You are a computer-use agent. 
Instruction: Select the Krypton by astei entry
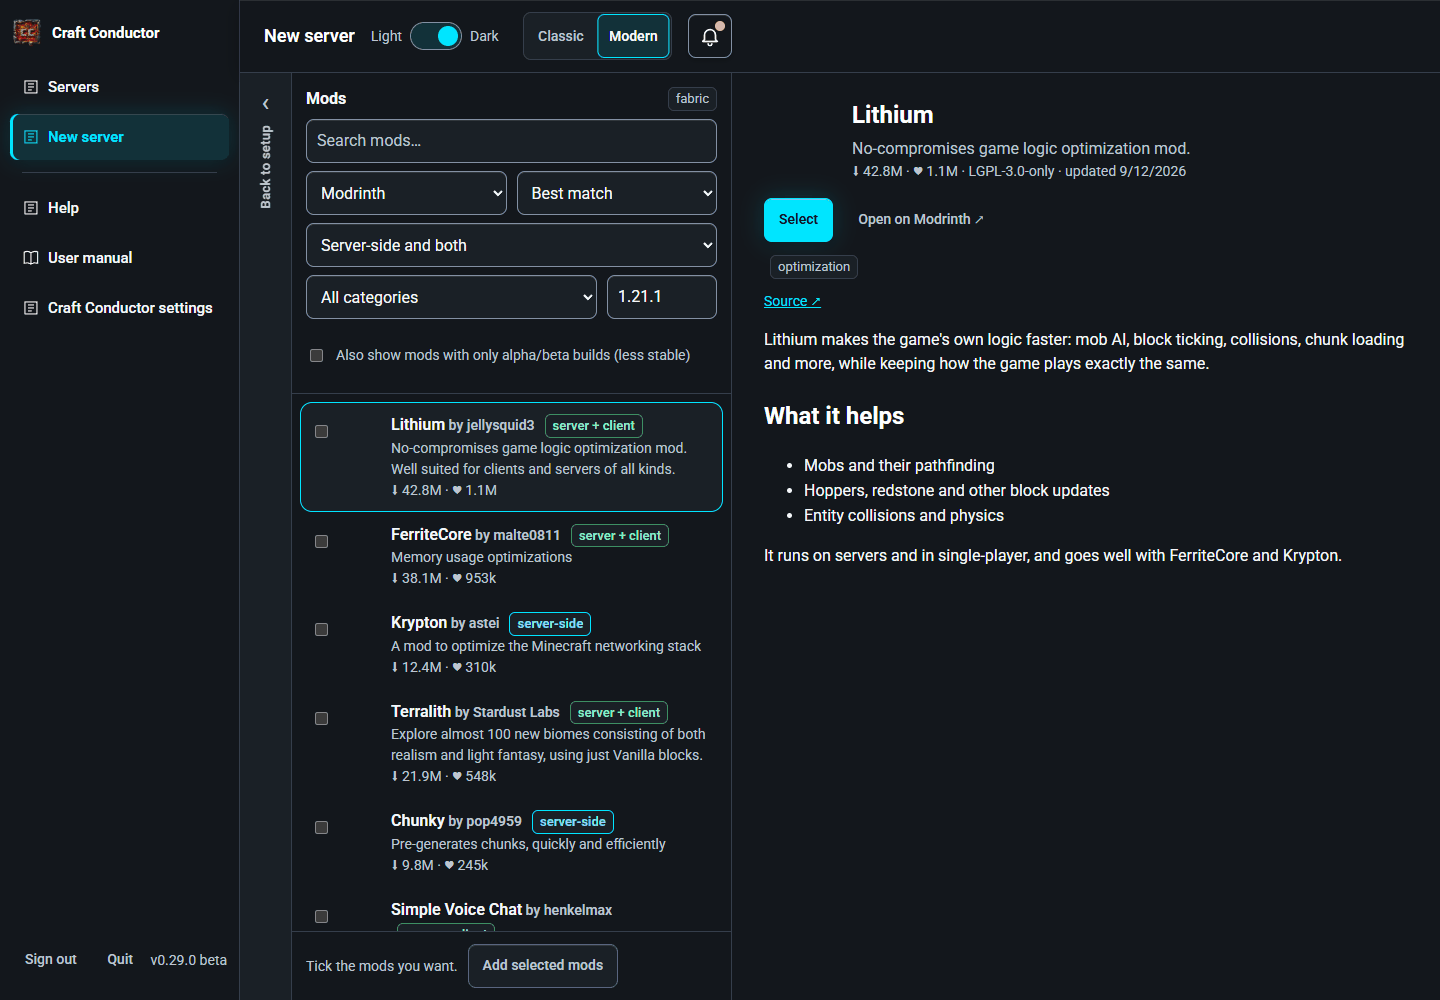511,645
